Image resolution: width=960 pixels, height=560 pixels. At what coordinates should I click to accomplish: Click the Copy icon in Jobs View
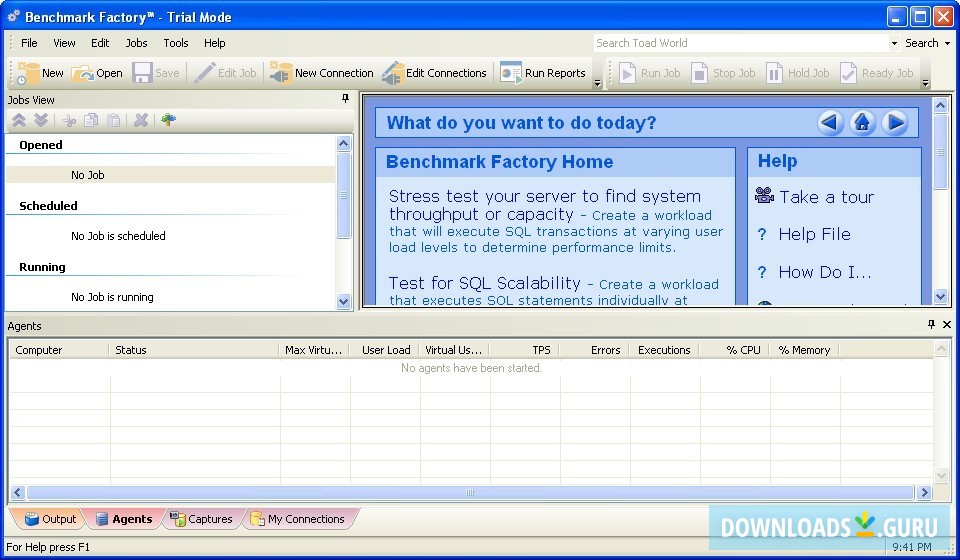91,121
